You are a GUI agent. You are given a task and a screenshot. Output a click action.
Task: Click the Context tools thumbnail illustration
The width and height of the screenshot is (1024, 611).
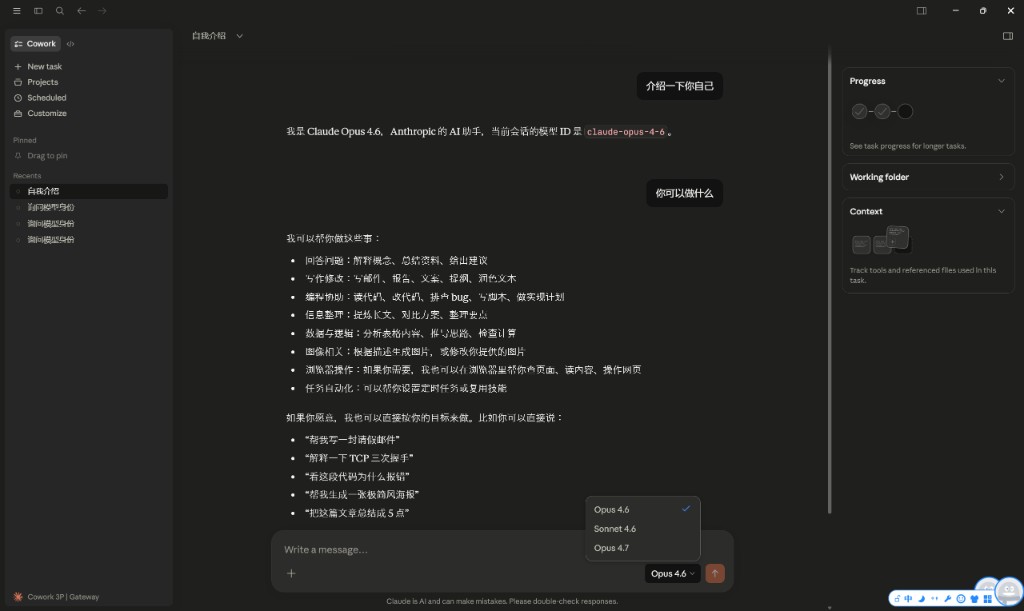coord(881,240)
